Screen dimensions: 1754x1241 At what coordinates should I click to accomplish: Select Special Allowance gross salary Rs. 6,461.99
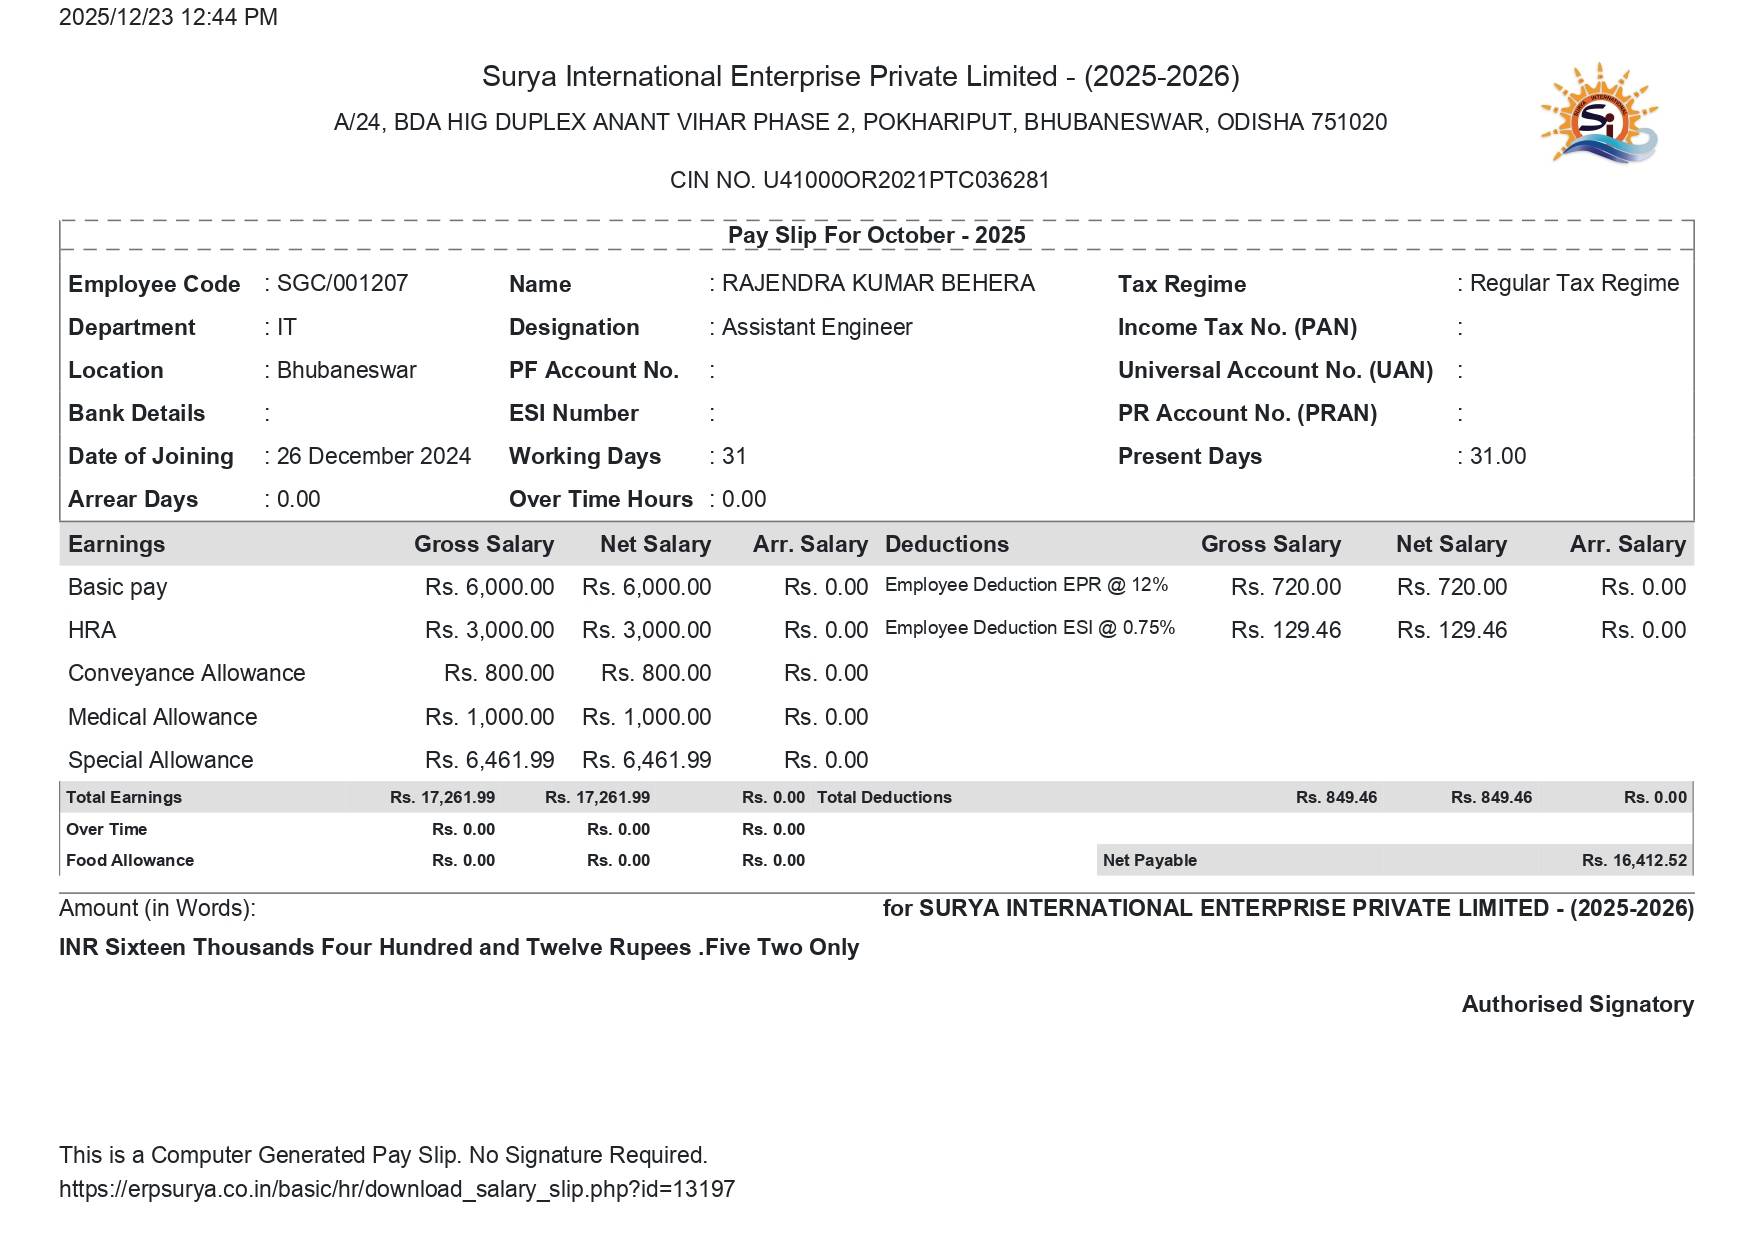tap(490, 760)
